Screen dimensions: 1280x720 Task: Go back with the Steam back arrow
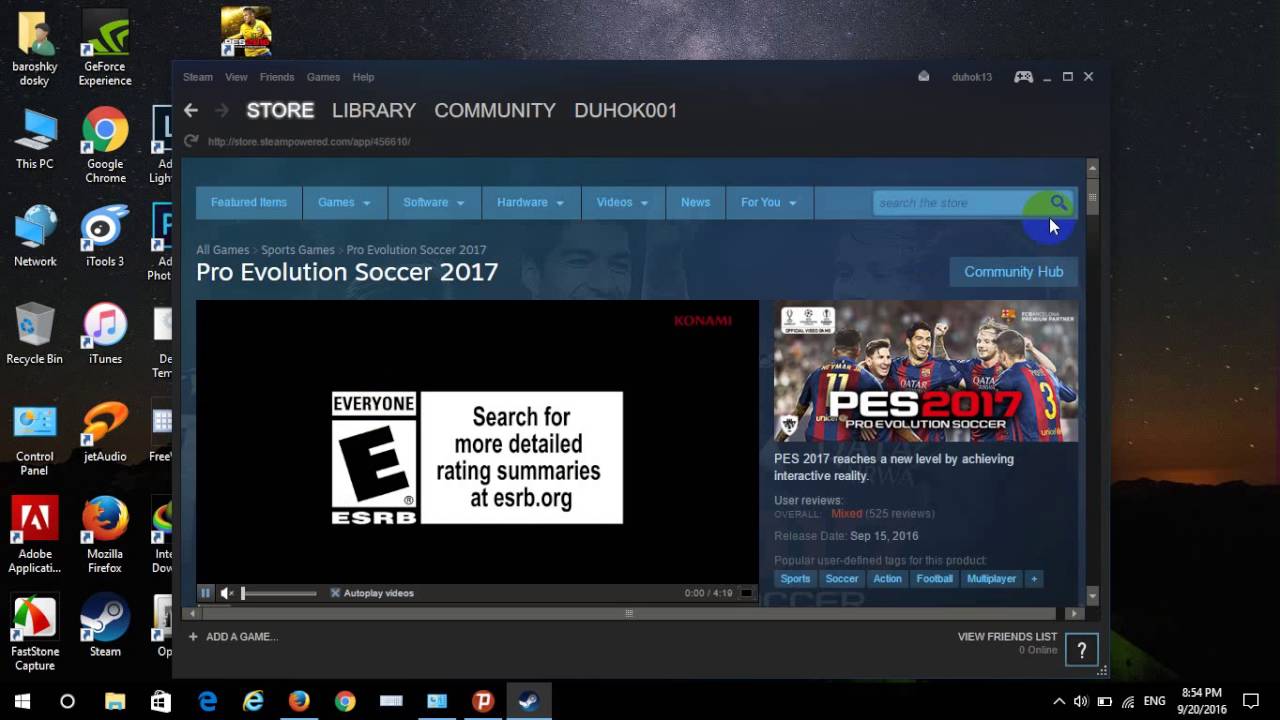(191, 111)
